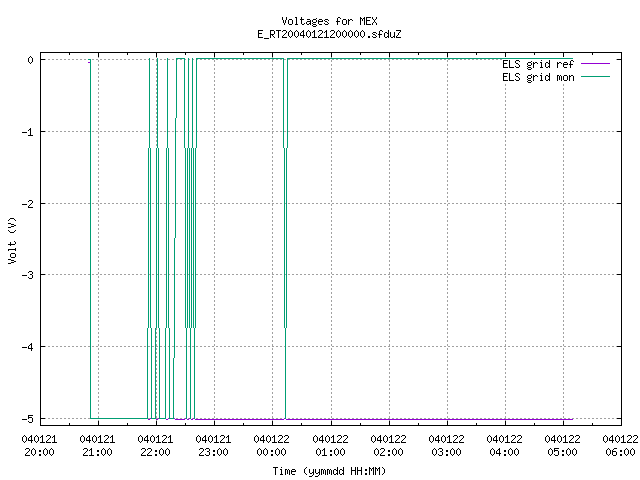Click the y-axis tick label -5
Image resolution: width=640 pixels, height=480 pixels.
point(28,419)
